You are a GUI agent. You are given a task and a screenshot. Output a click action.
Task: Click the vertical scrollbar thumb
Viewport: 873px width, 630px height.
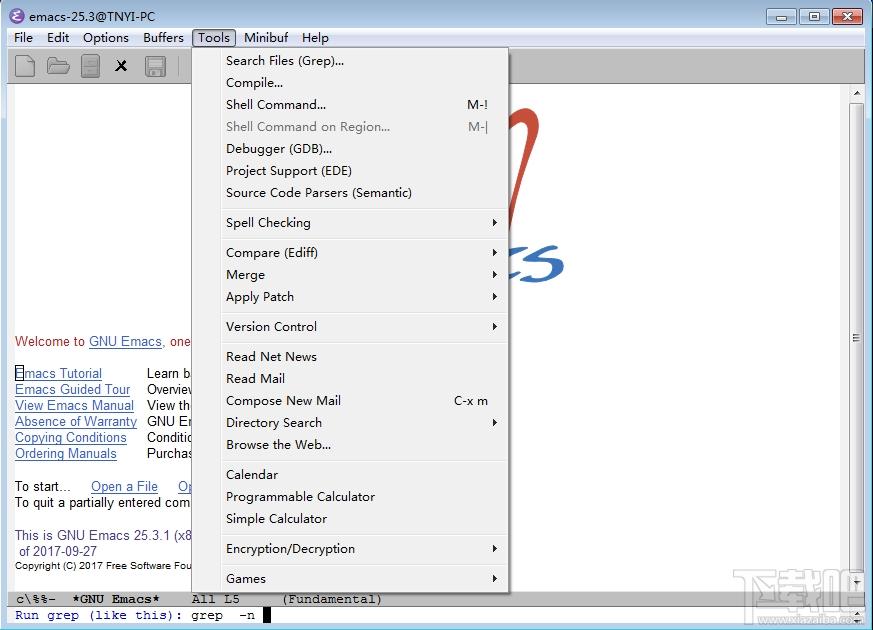pos(857,337)
